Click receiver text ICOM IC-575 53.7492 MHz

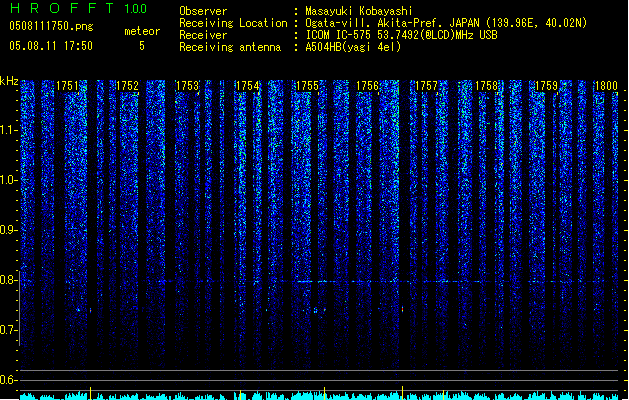401,35
